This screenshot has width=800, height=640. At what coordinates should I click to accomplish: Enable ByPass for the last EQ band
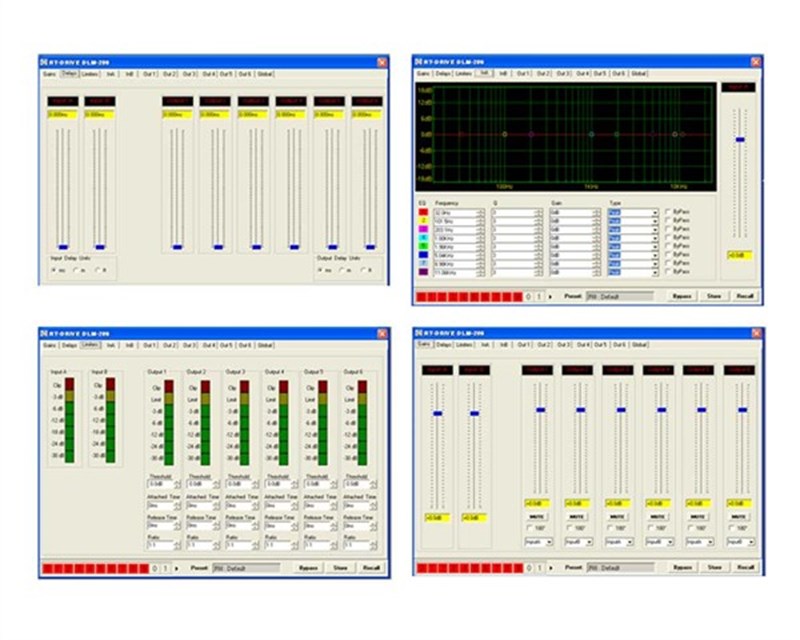[668, 272]
